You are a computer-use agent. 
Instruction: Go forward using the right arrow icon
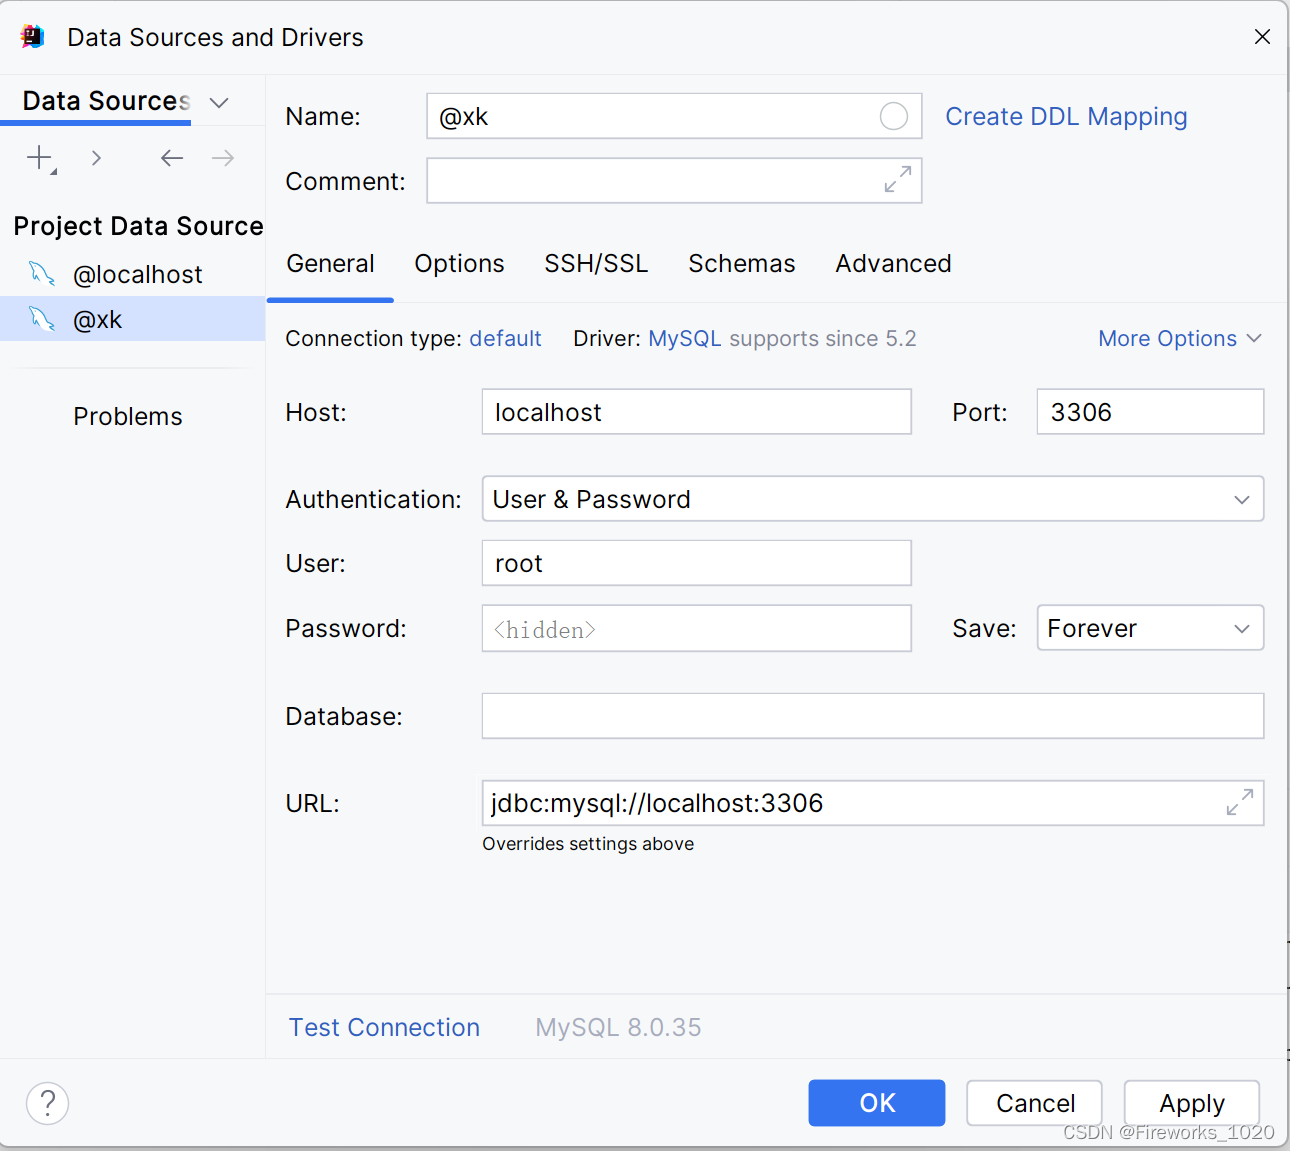(x=222, y=158)
